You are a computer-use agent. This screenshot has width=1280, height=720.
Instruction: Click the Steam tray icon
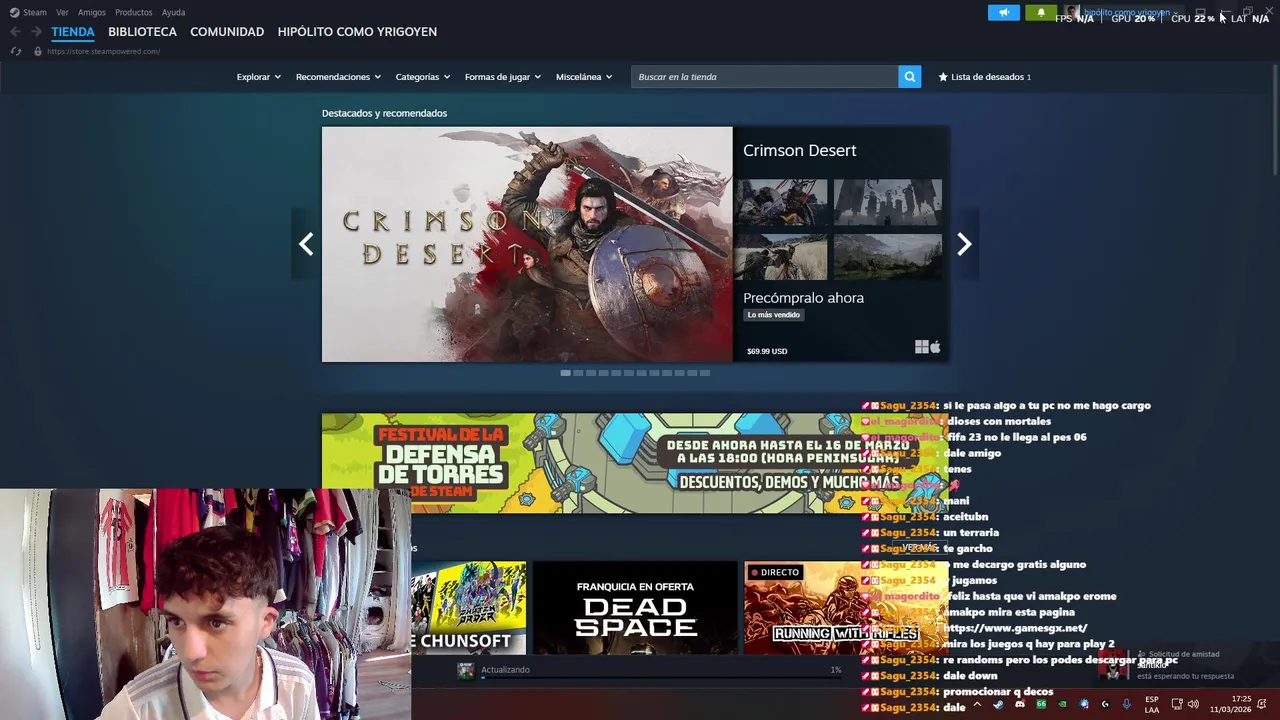pyautogui.click(x=998, y=704)
